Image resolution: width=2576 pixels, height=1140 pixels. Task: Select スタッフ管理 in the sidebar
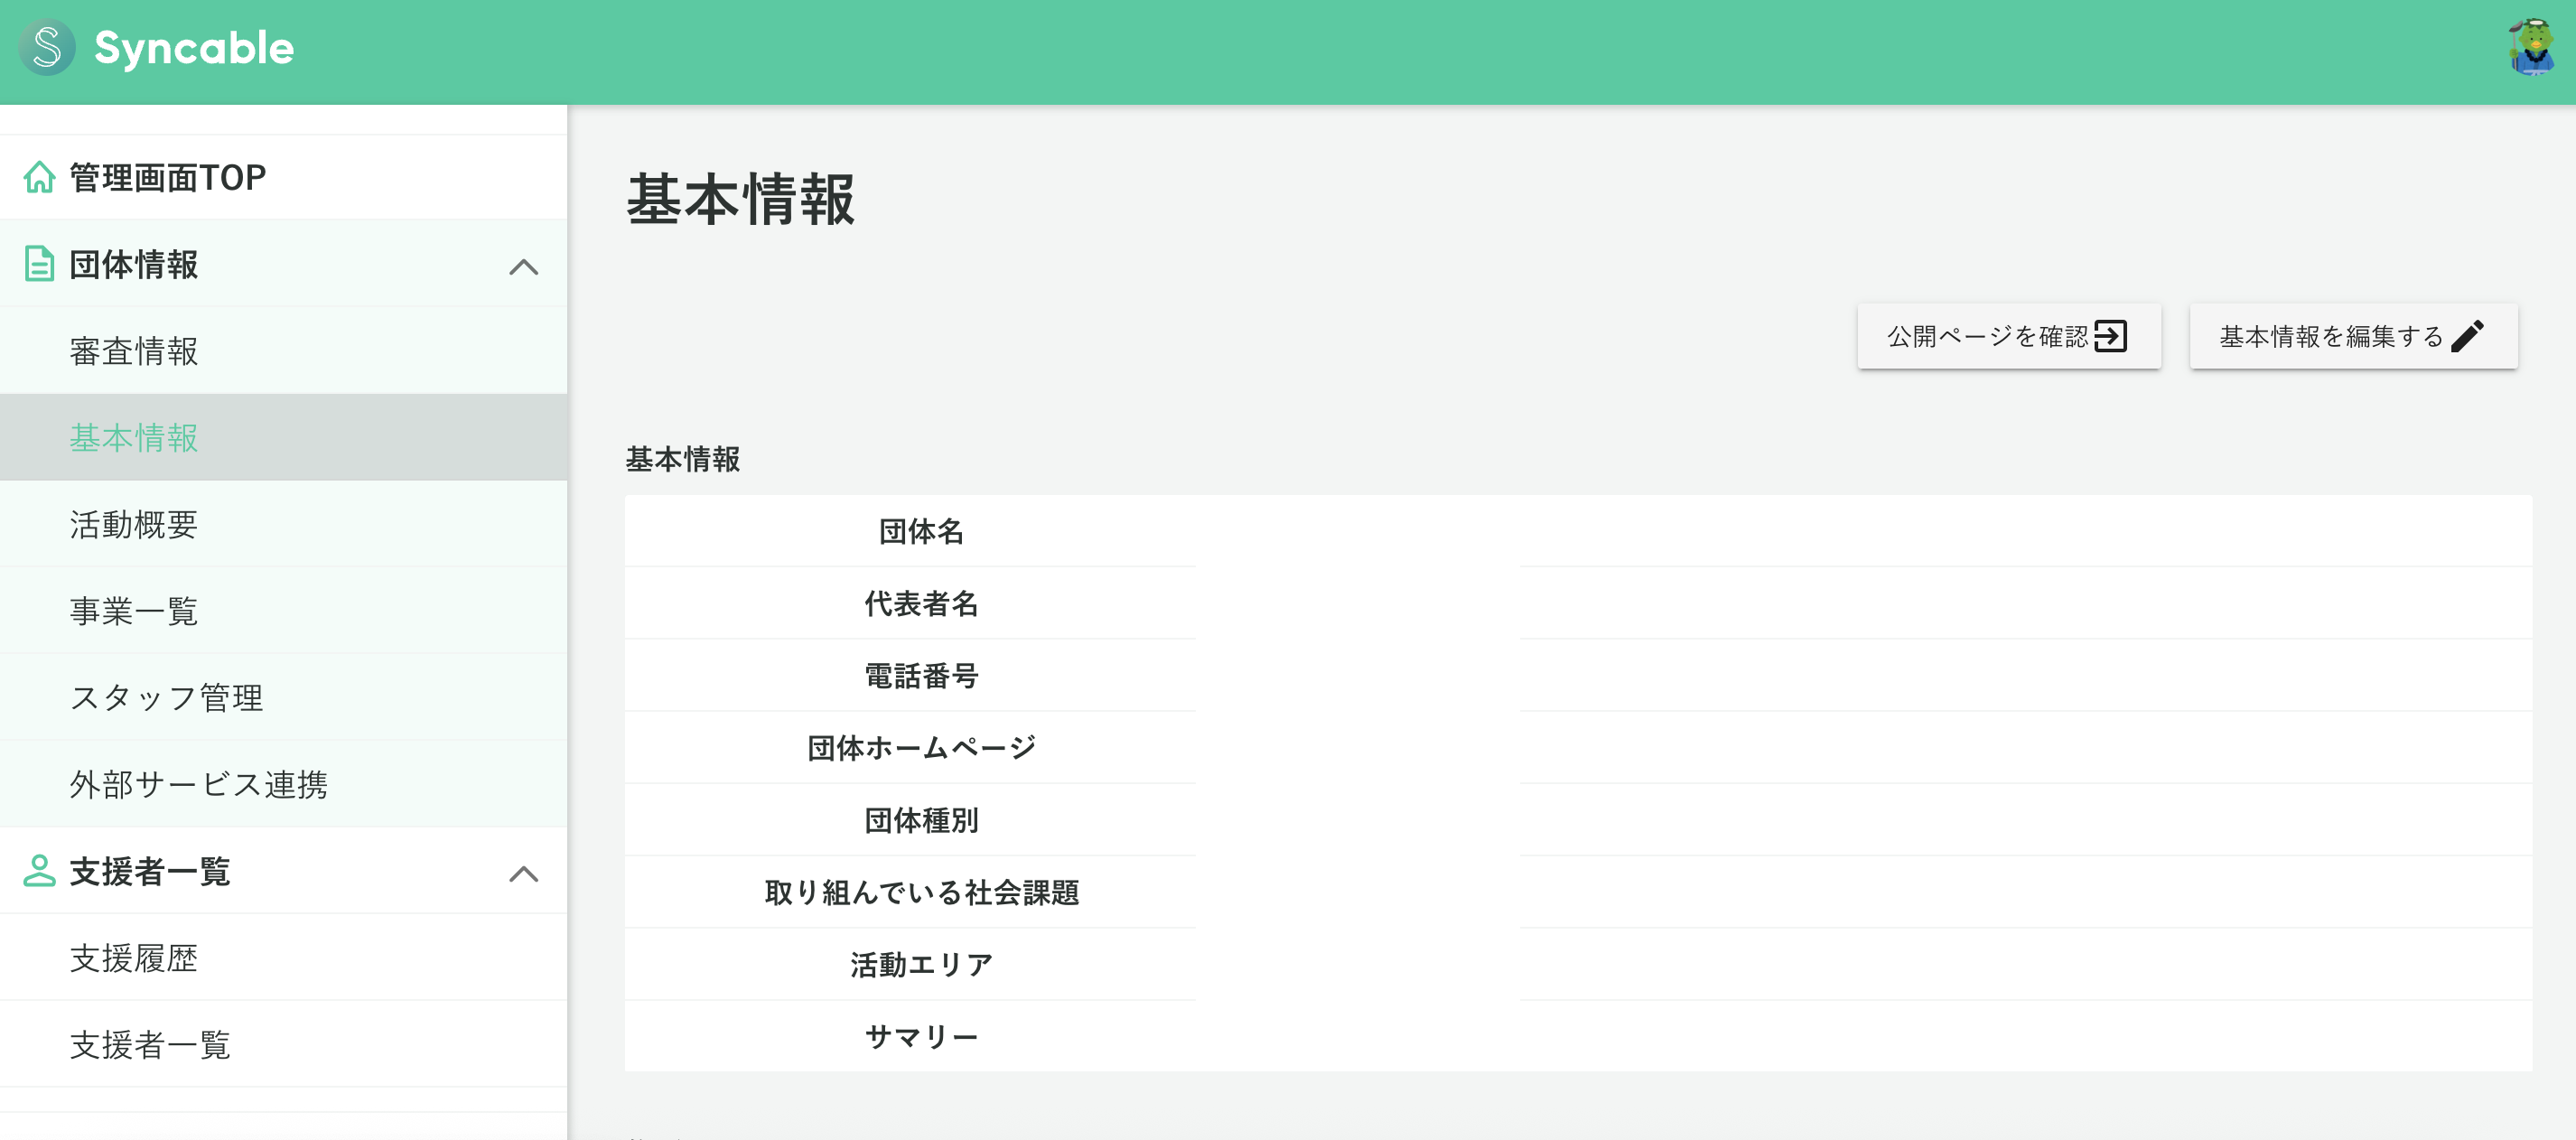(x=165, y=698)
